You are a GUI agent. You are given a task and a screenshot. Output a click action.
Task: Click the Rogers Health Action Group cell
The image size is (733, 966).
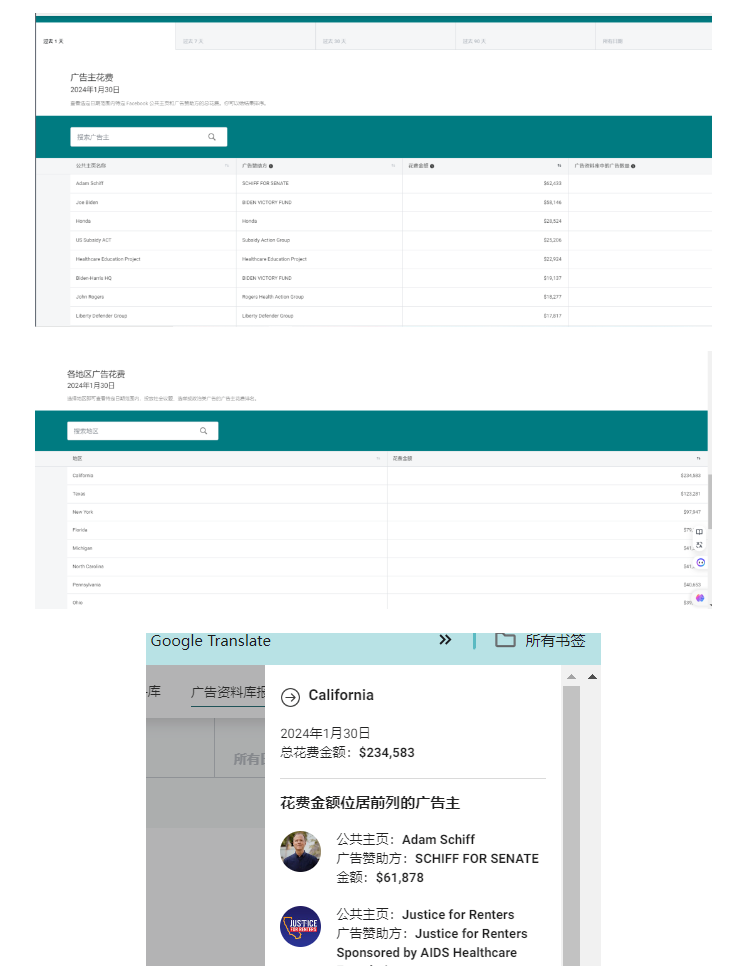pyautogui.click(x=273, y=296)
